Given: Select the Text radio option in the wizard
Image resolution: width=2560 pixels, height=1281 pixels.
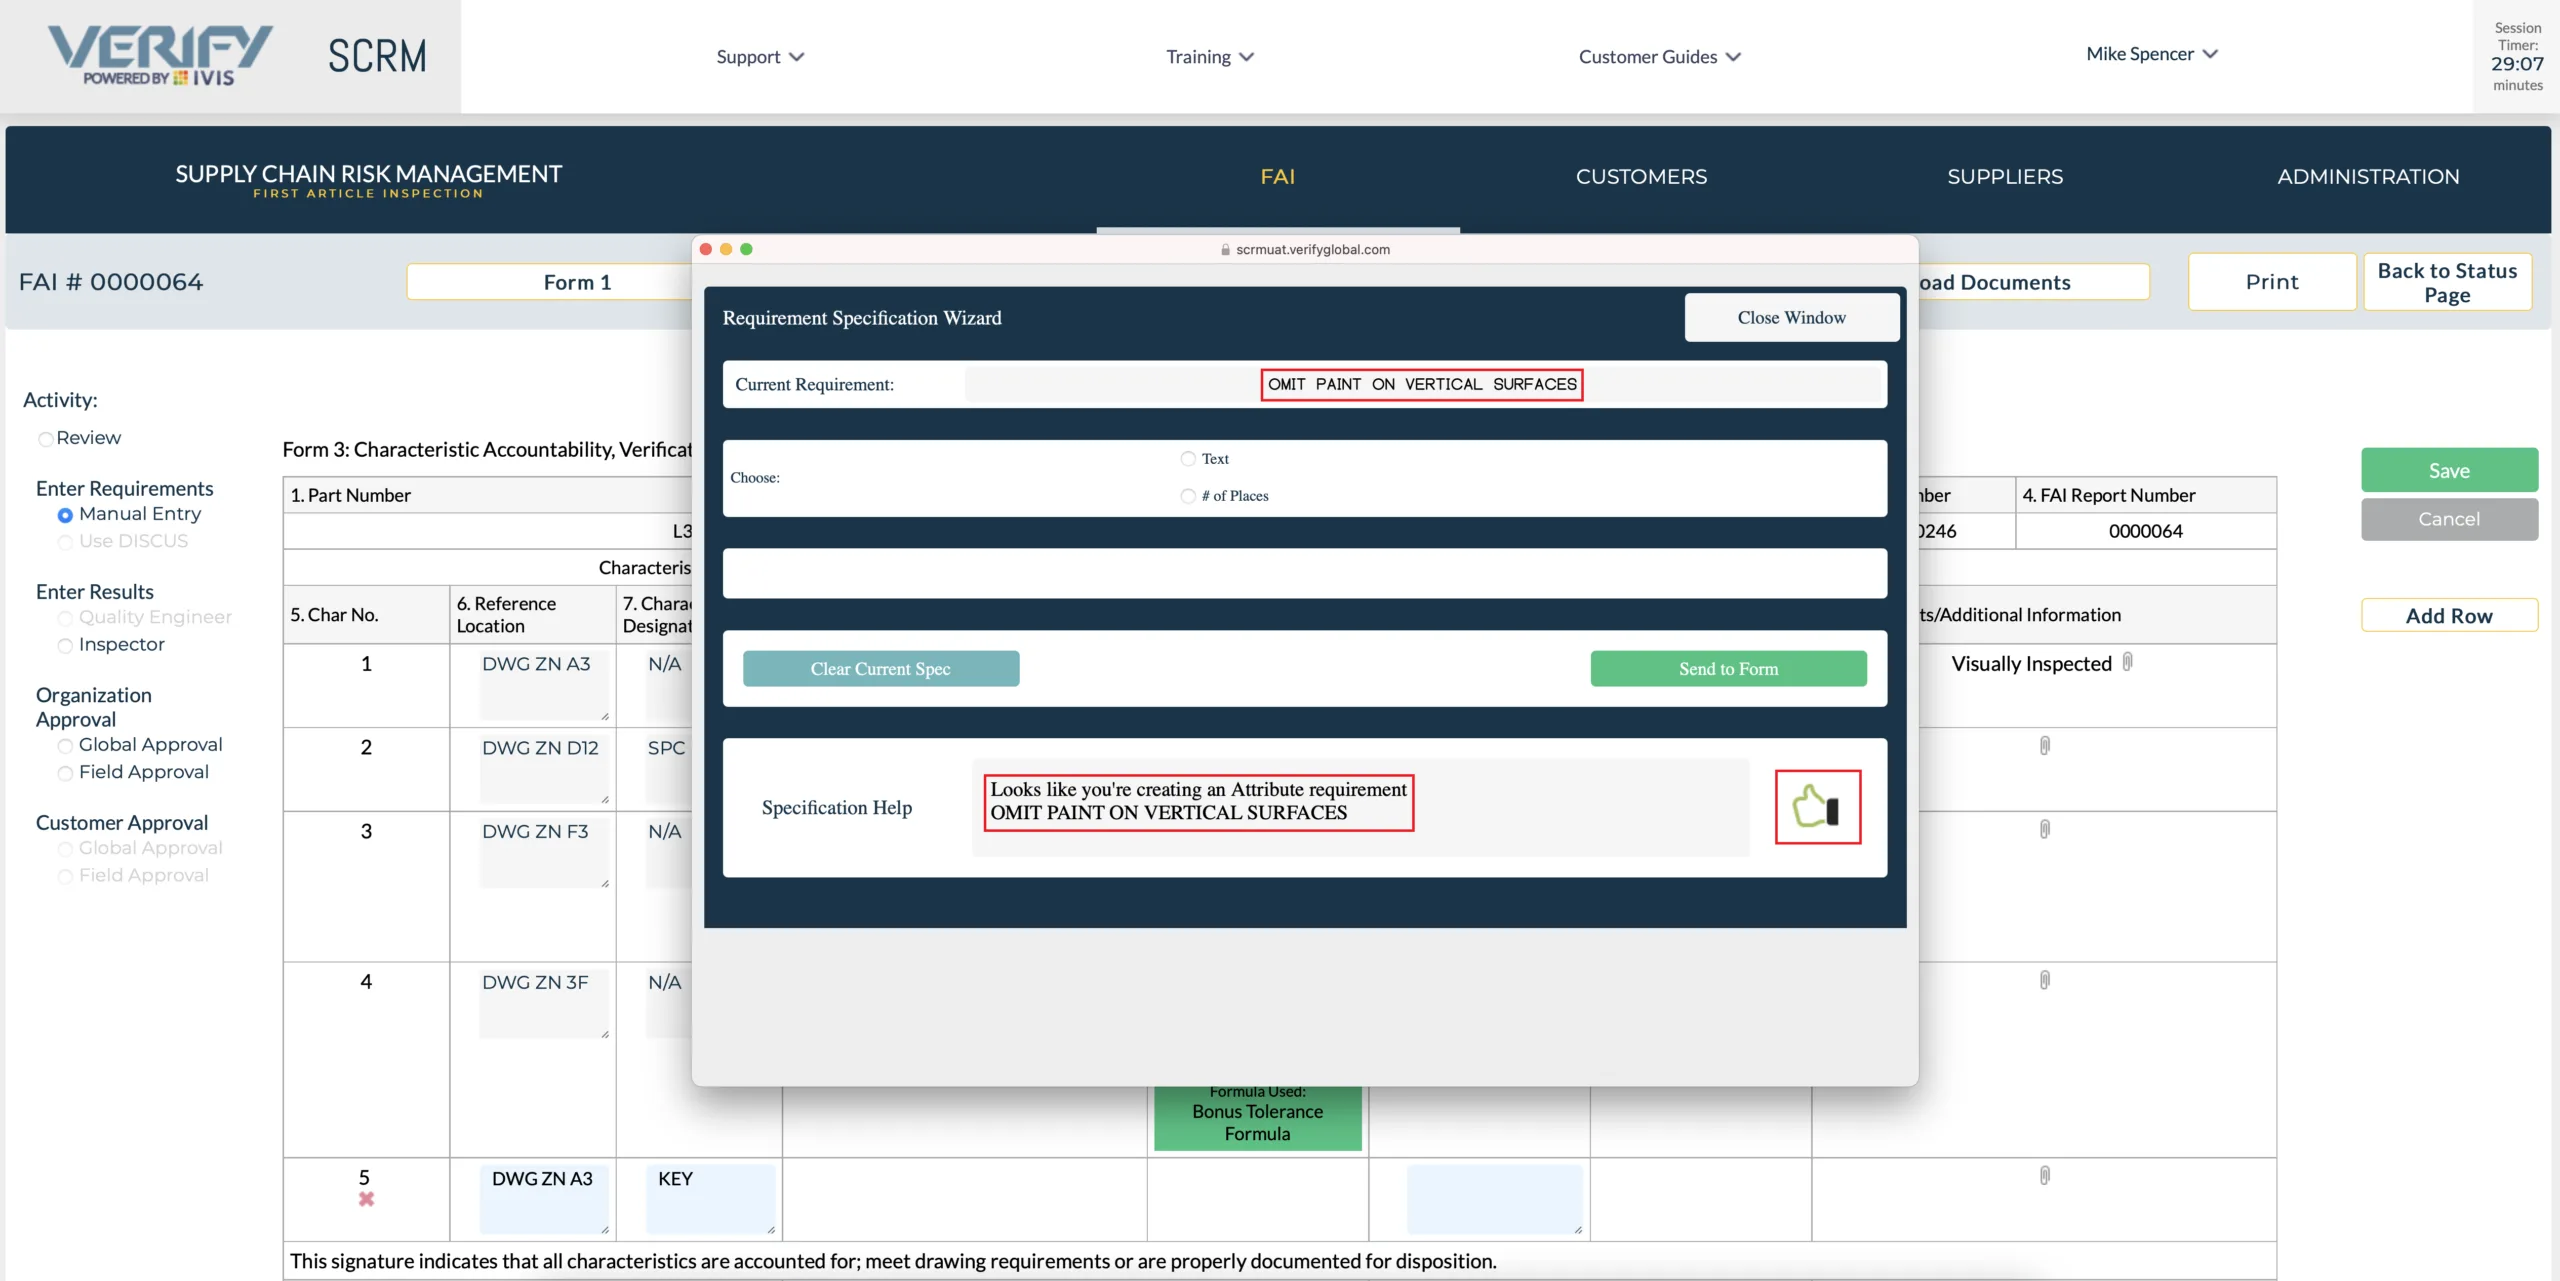Looking at the screenshot, I should coord(1188,459).
